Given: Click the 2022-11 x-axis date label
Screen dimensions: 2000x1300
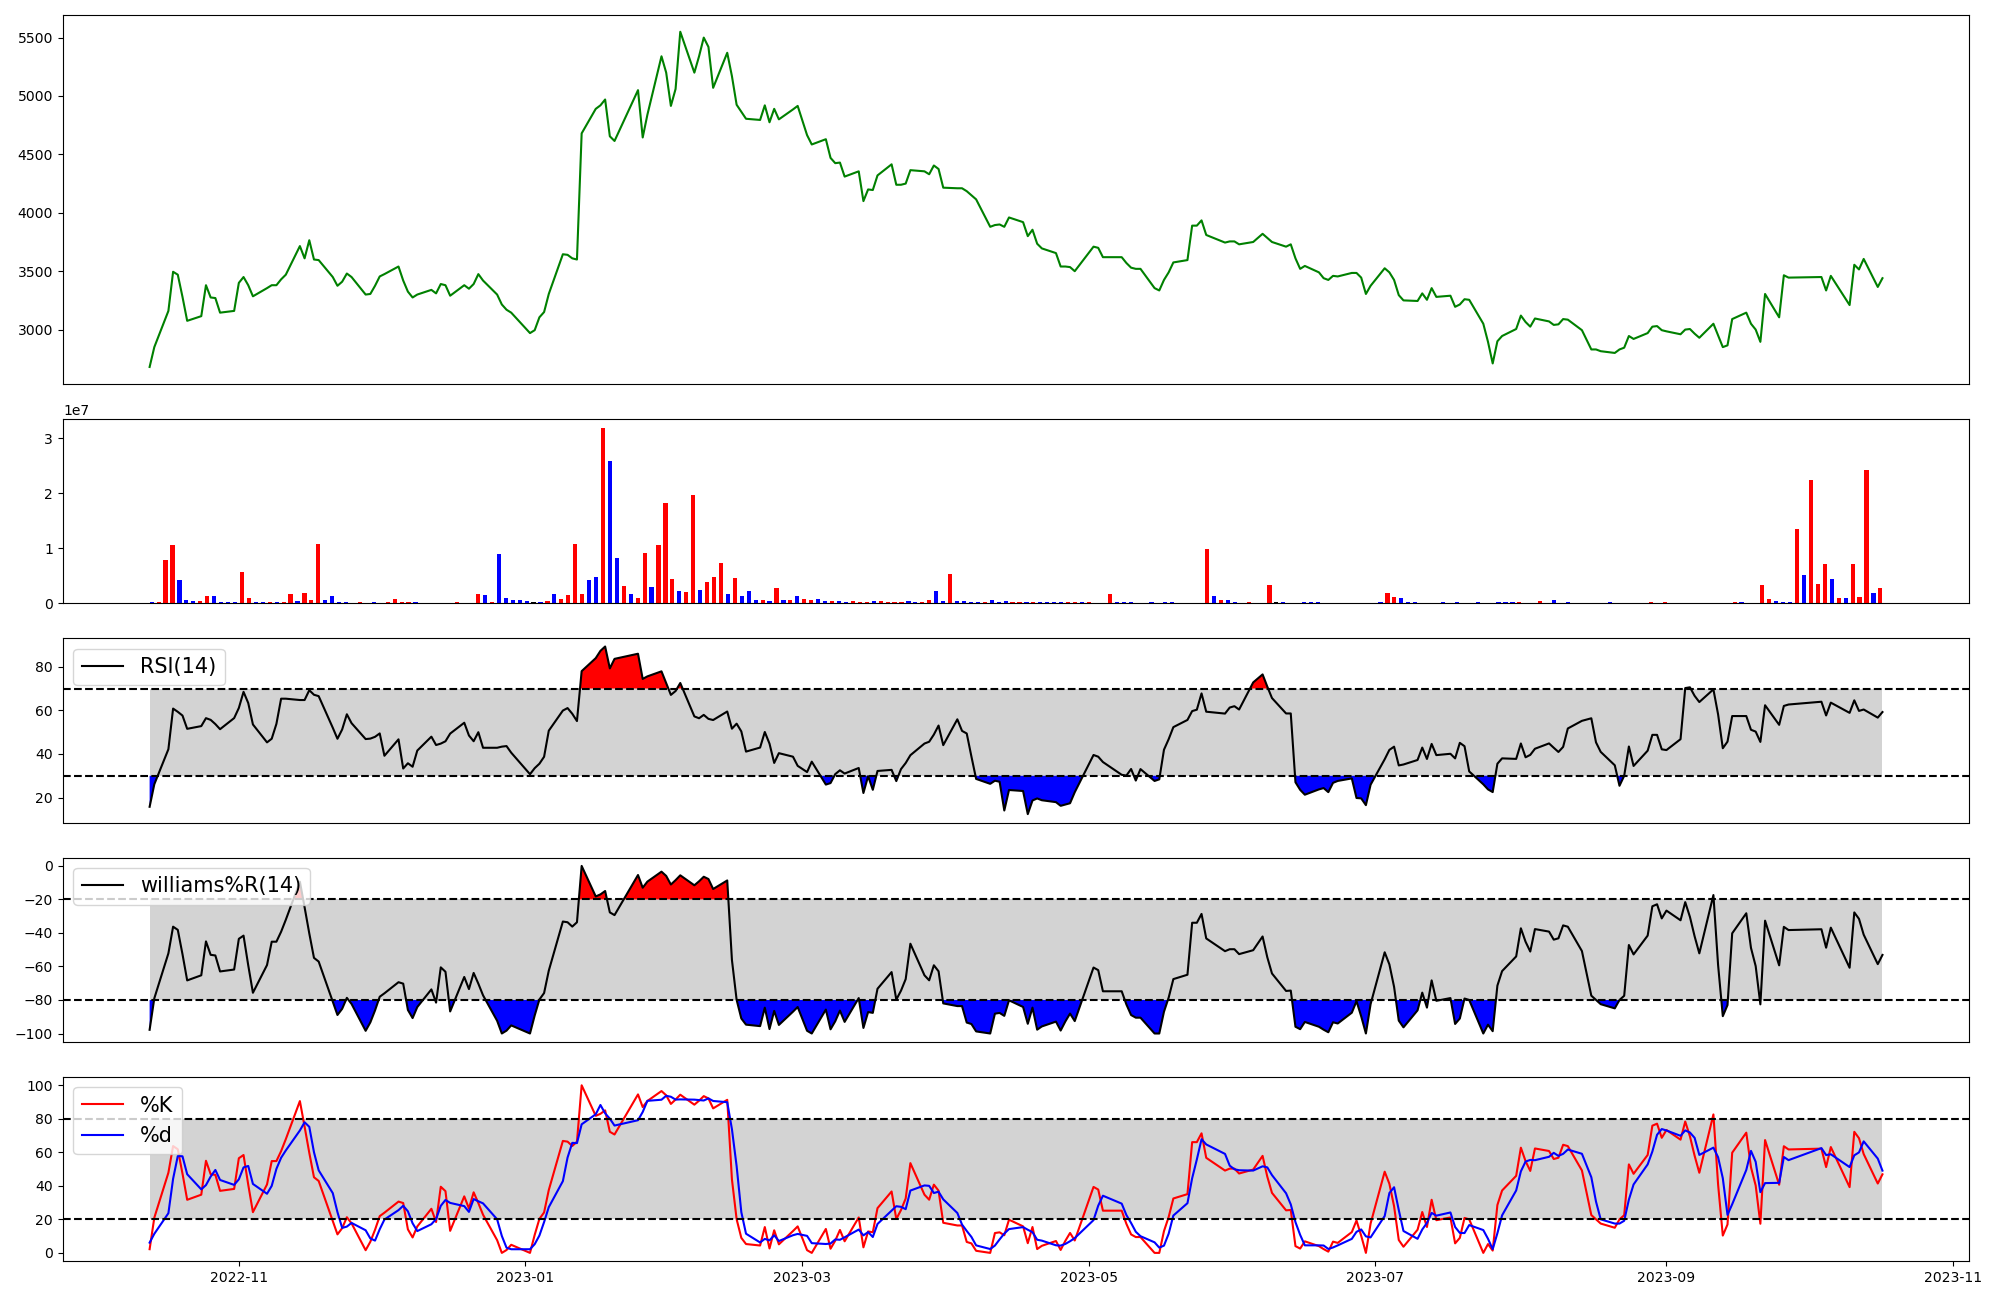Looking at the screenshot, I should pyautogui.click(x=240, y=1277).
